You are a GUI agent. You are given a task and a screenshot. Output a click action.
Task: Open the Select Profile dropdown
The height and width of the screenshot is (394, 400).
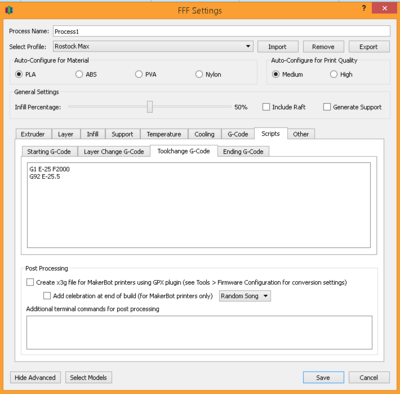pyautogui.click(x=153, y=46)
